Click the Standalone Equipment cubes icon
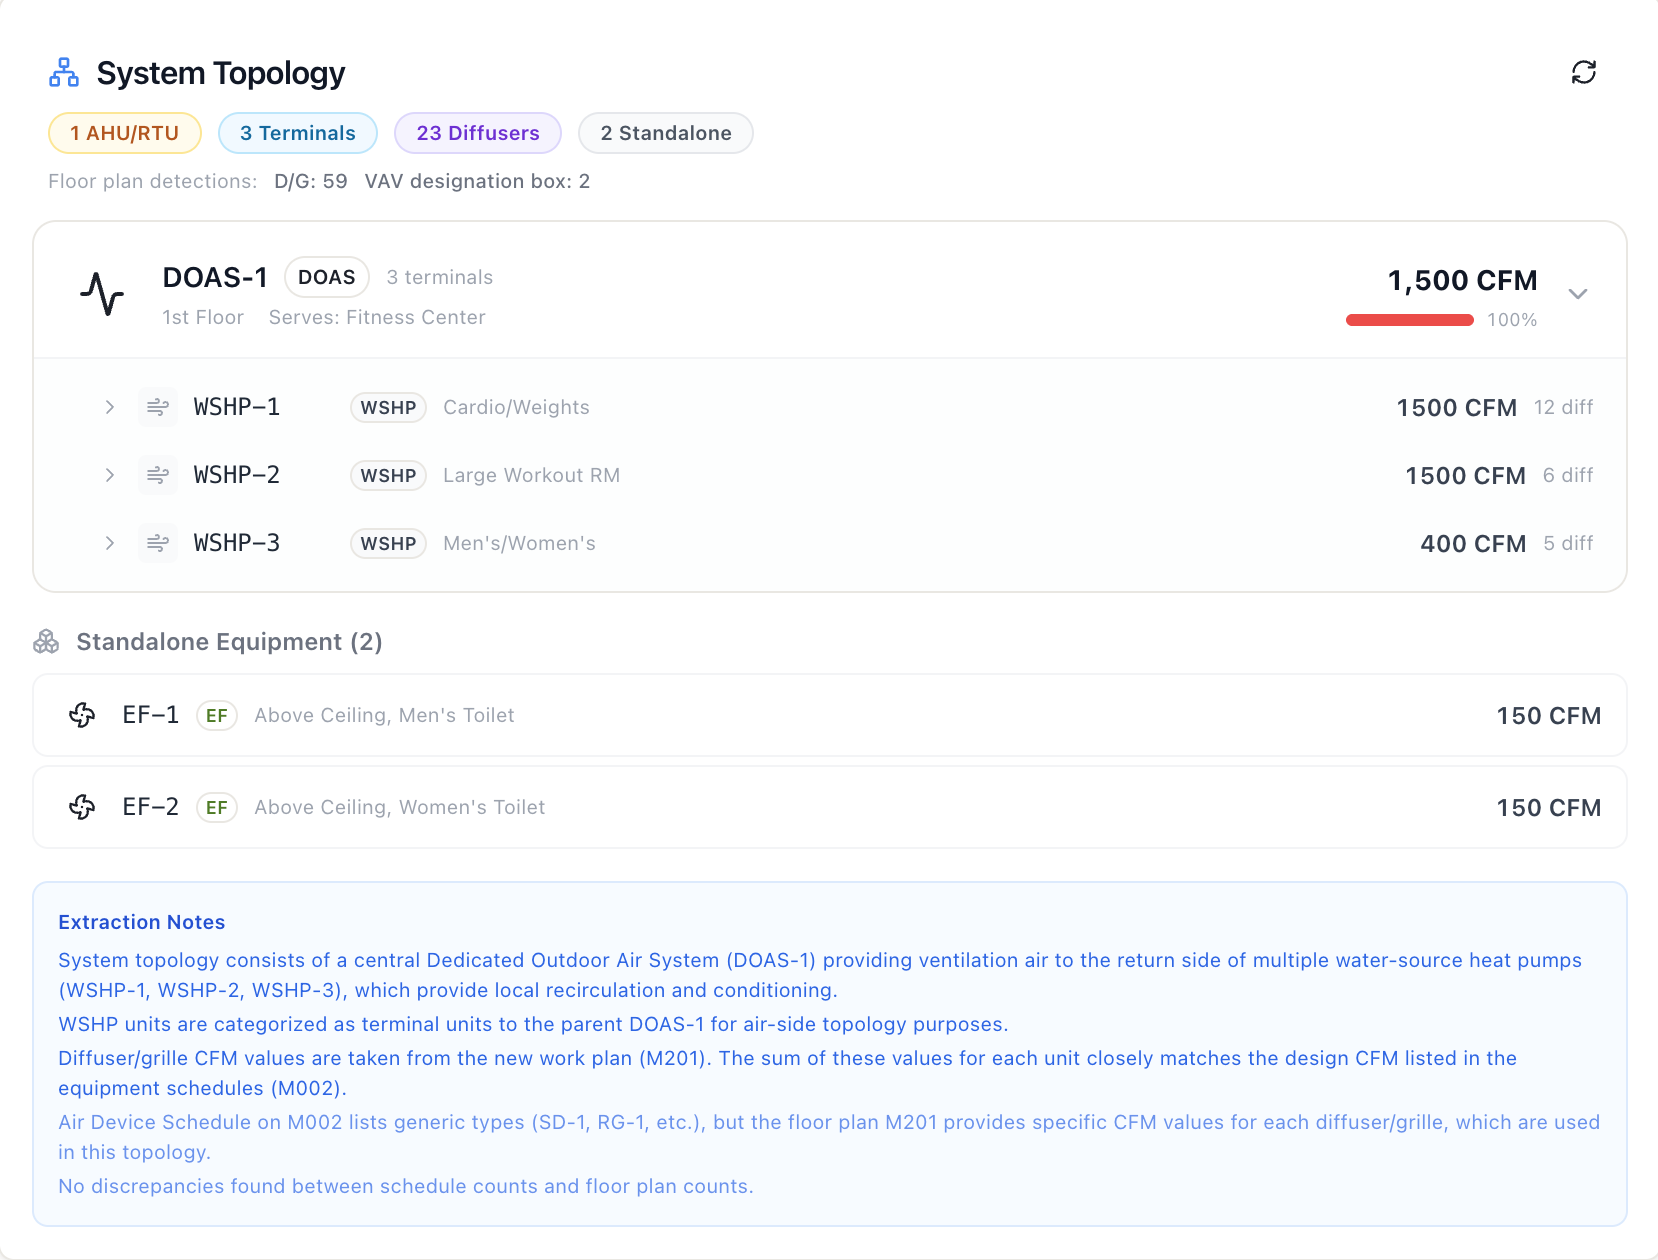This screenshot has width=1658, height=1260. [46, 642]
